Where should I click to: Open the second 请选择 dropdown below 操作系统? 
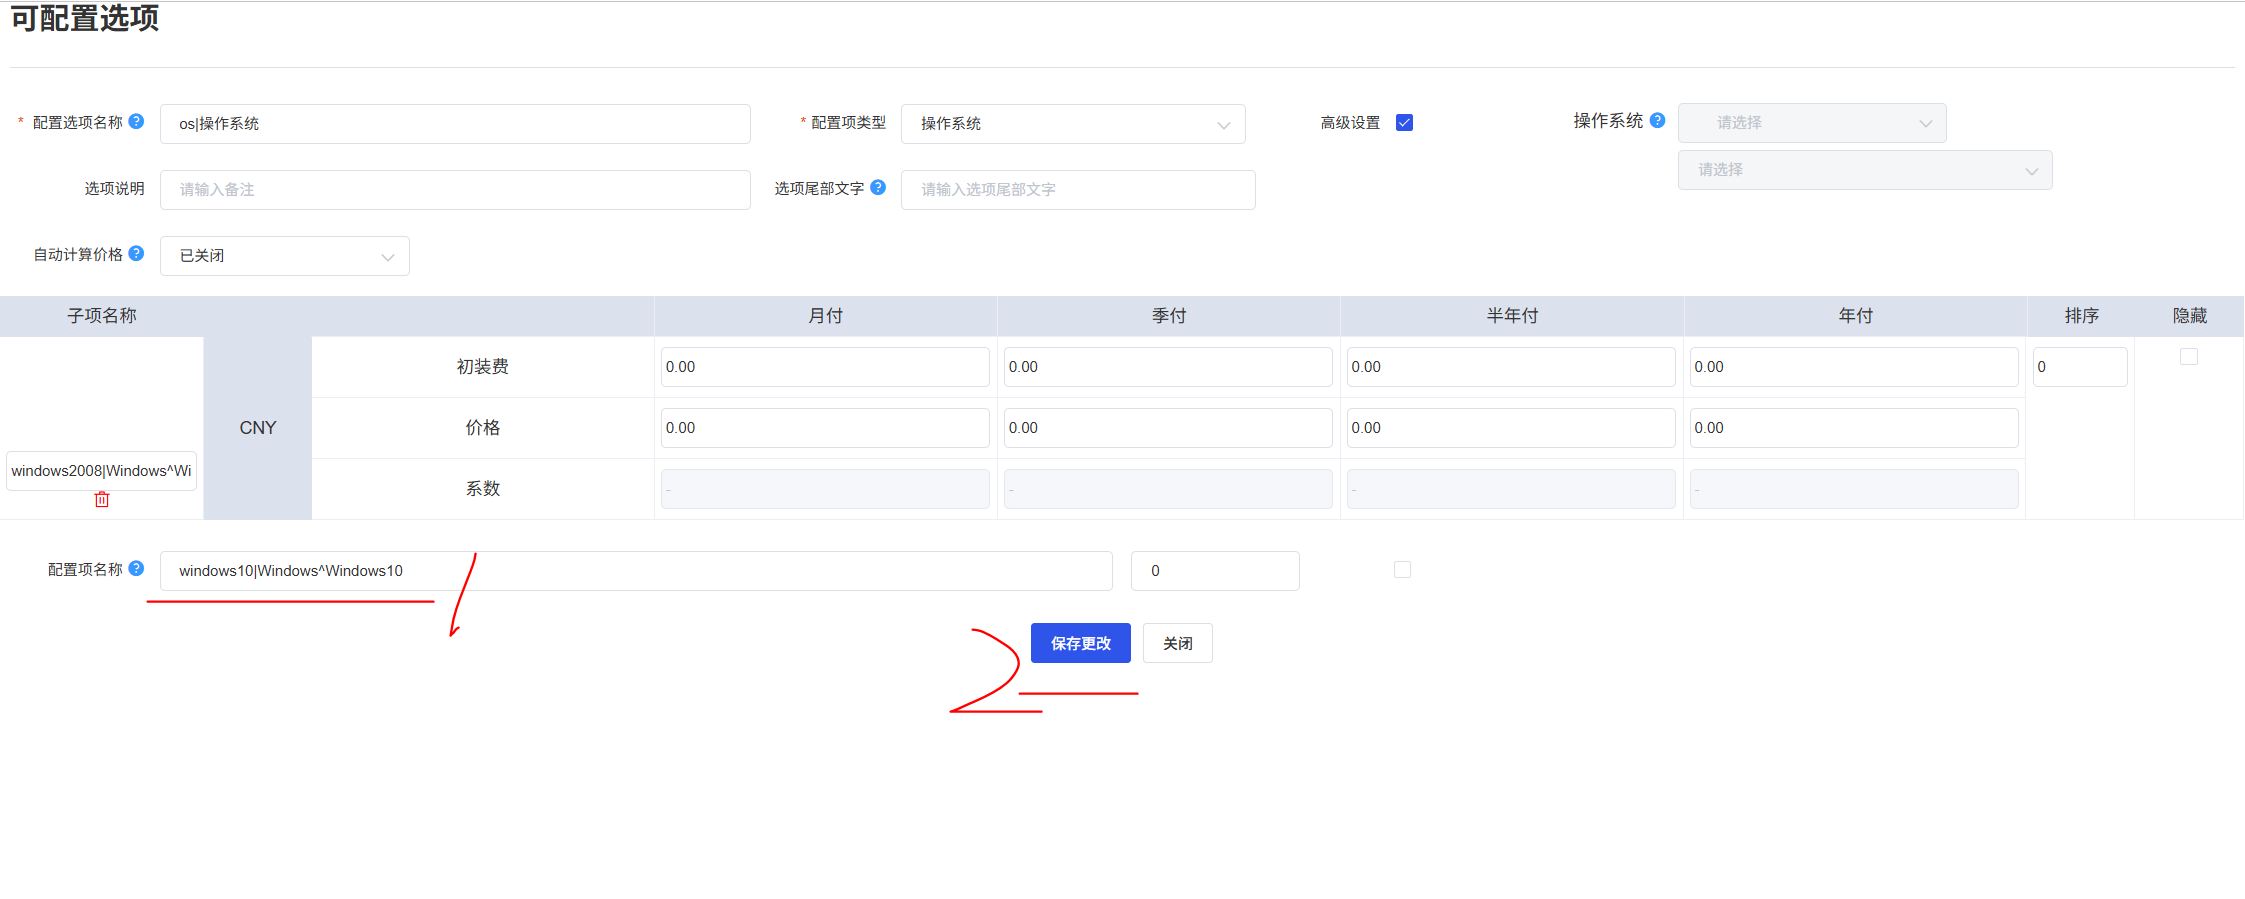1864,170
